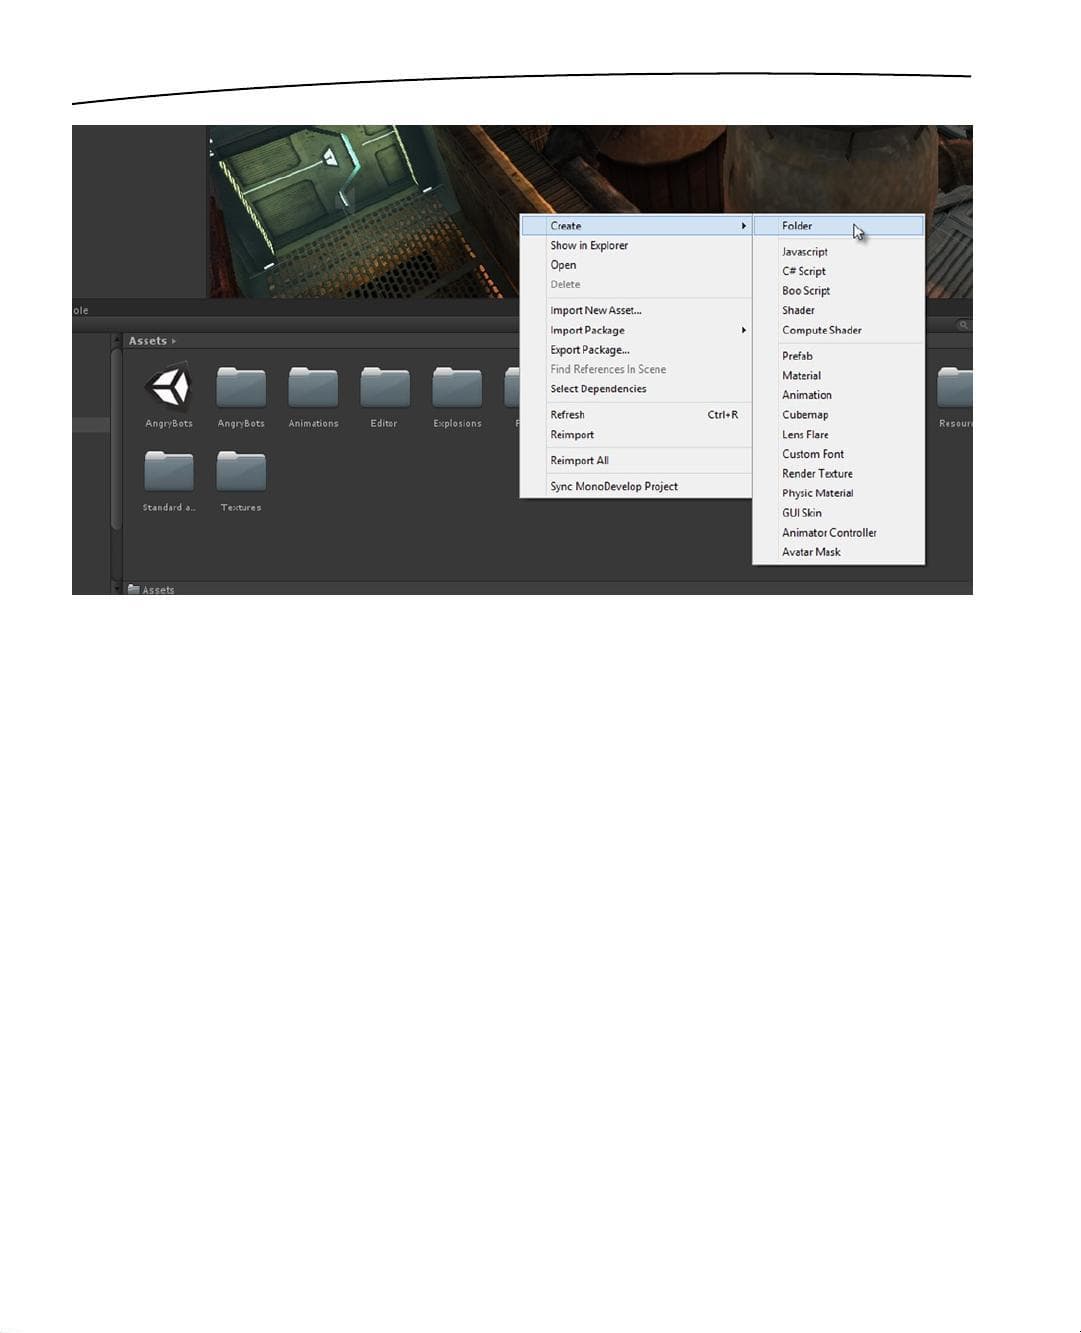1081x1333 pixels.
Task: Choose Prefab from Create submenu
Action: pyautogui.click(x=838, y=356)
